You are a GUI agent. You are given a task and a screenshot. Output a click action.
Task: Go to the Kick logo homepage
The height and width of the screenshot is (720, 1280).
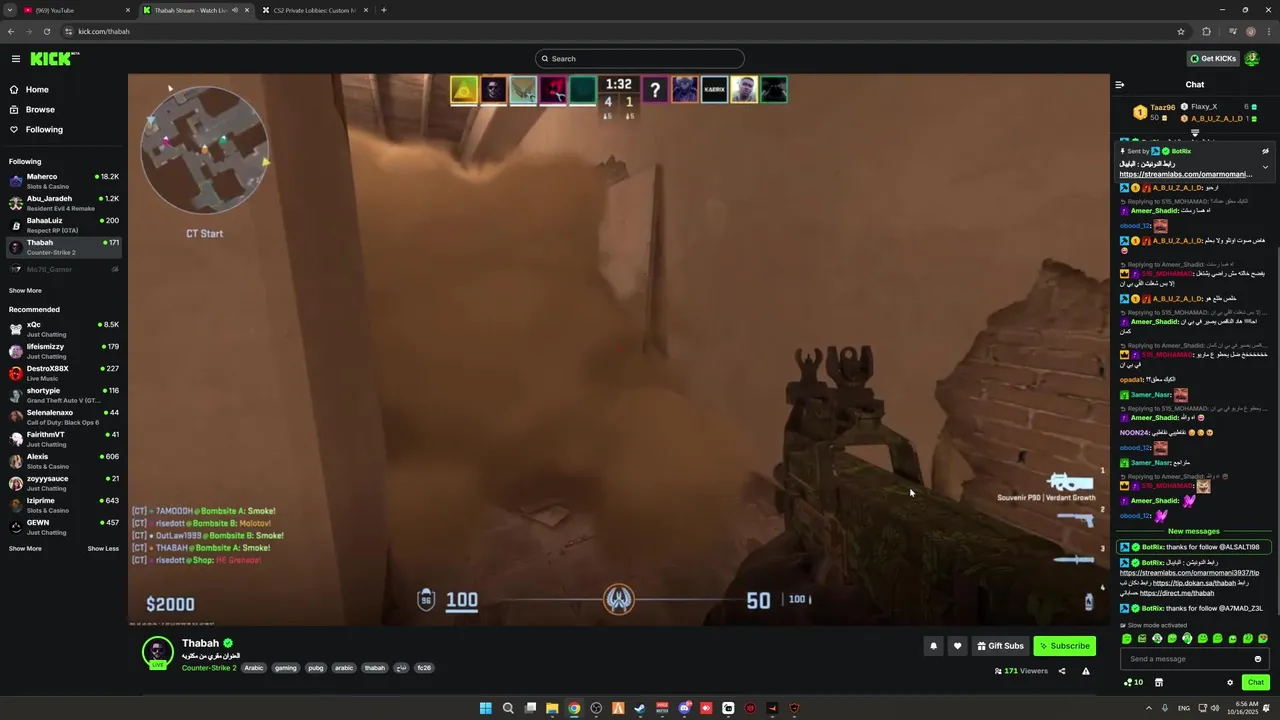tap(53, 59)
